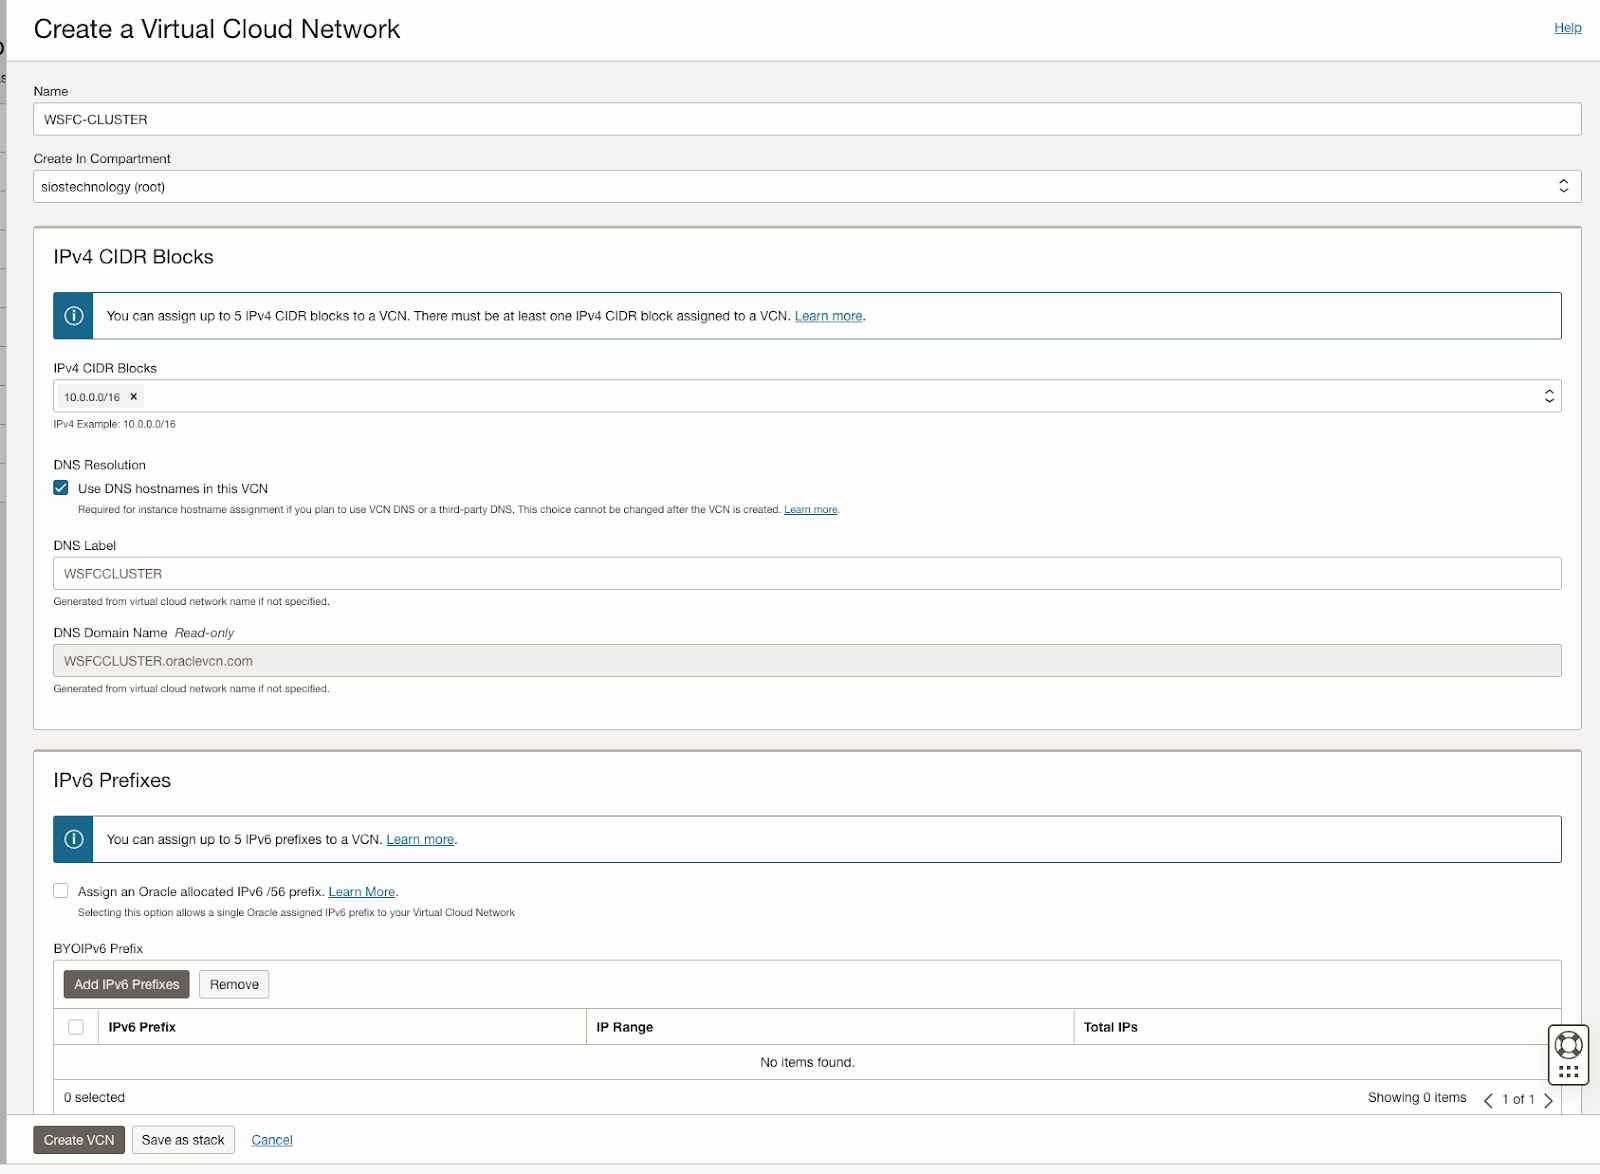
Task: Select all rows in IPv6 Prefix table
Action: (76, 1027)
